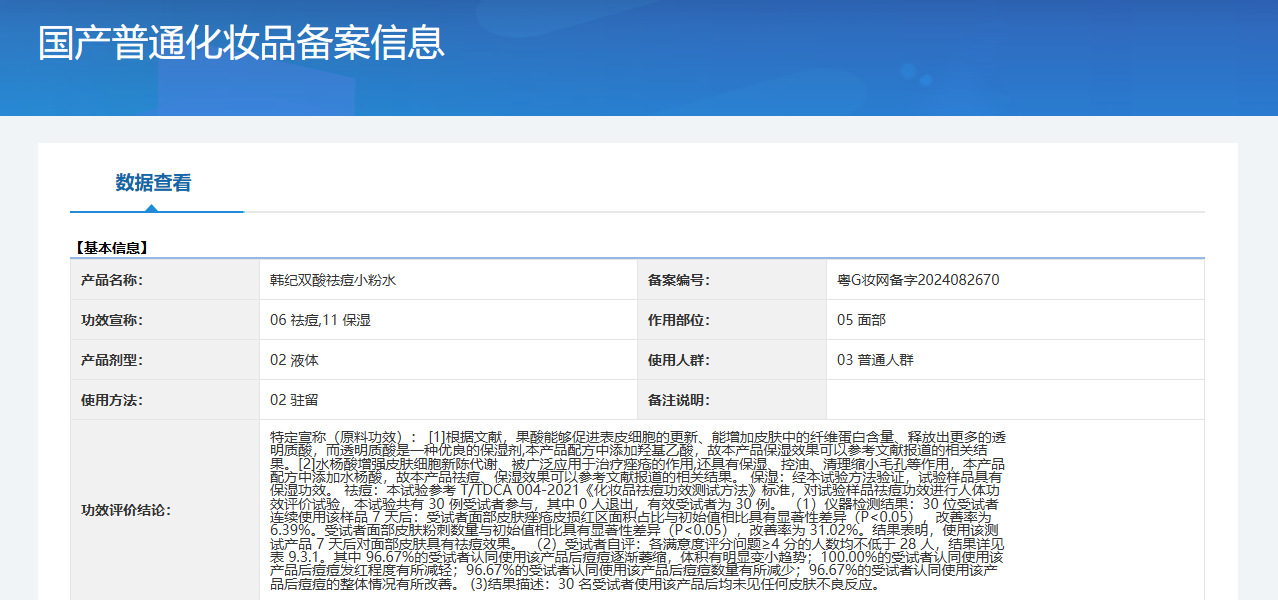1278x600 pixels.
Task: Select the 05 面部 value
Action: [x=861, y=320]
